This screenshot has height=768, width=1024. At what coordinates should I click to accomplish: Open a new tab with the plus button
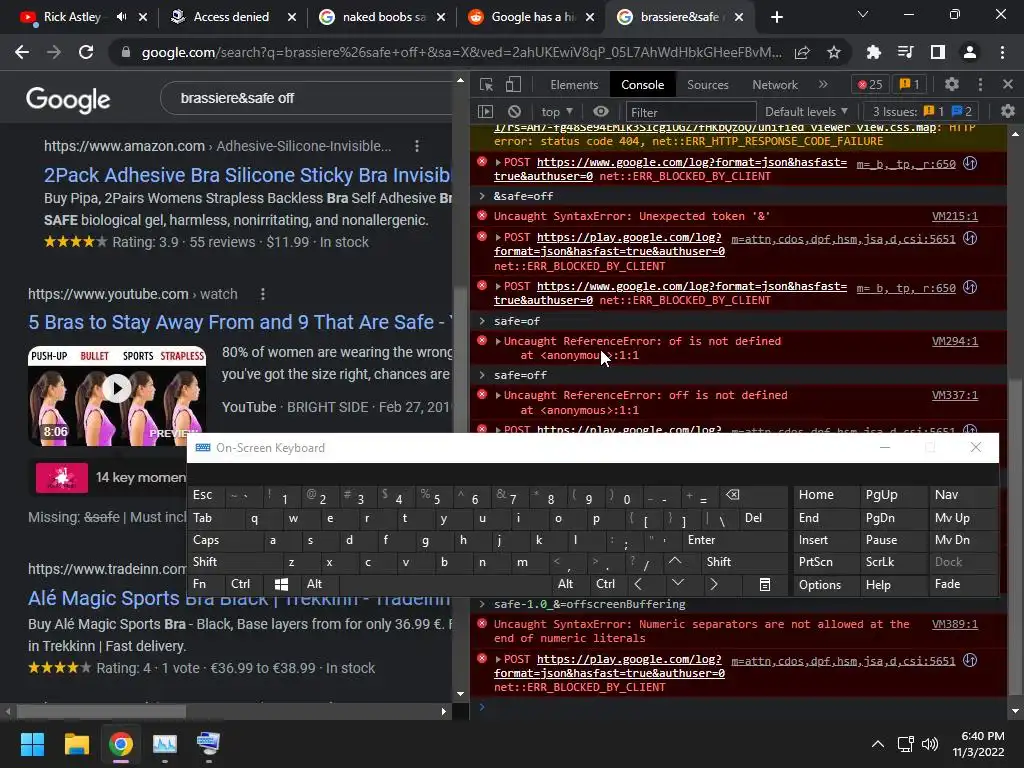pyautogui.click(x=776, y=17)
